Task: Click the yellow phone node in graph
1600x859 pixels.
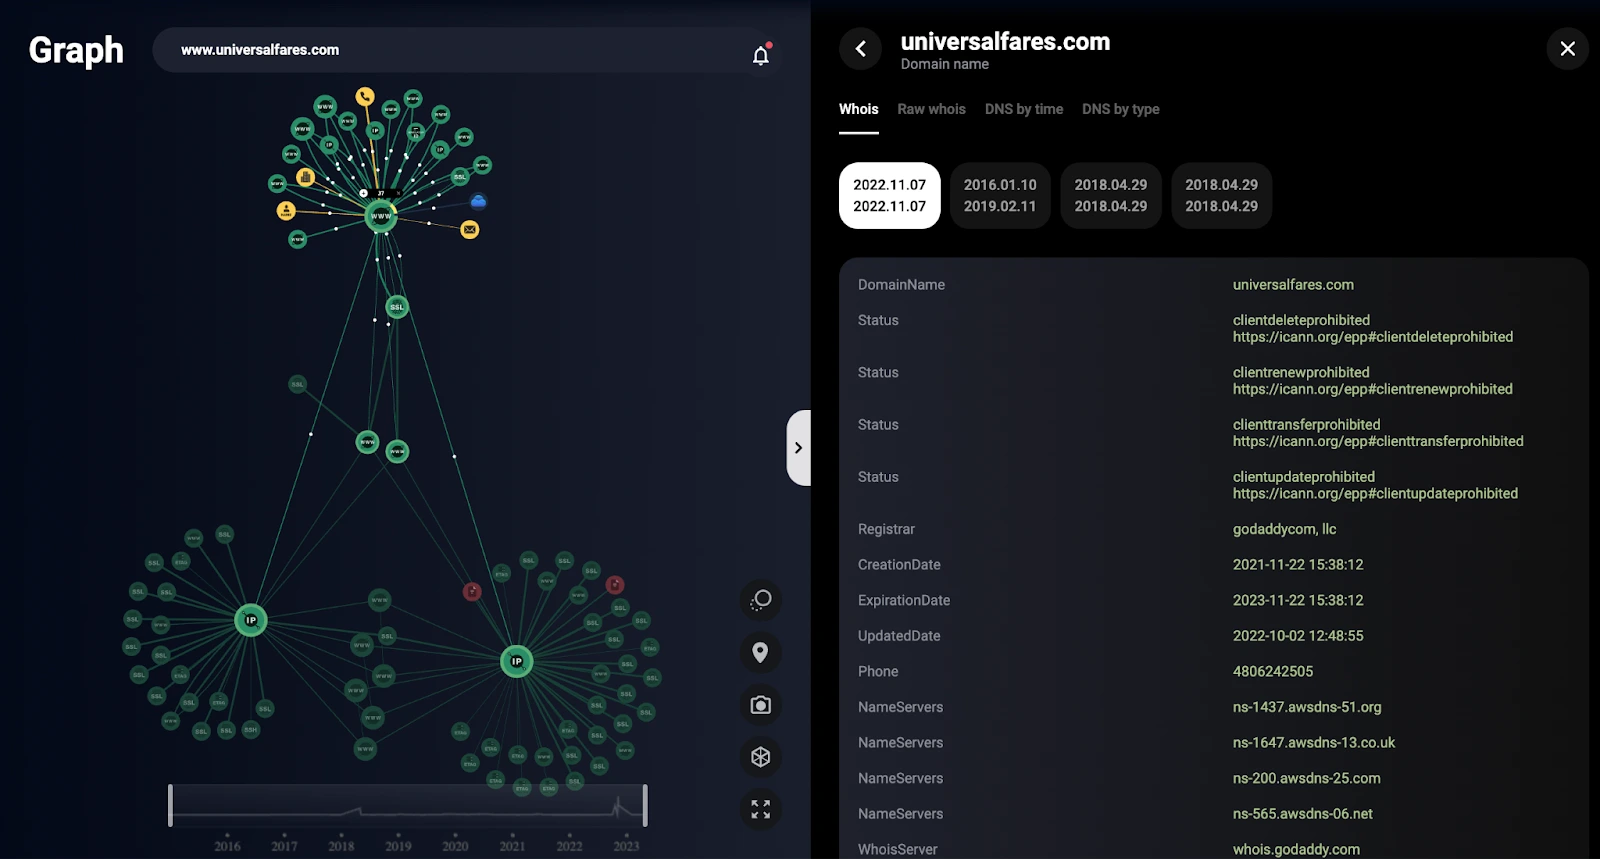Action: [x=365, y=97]
